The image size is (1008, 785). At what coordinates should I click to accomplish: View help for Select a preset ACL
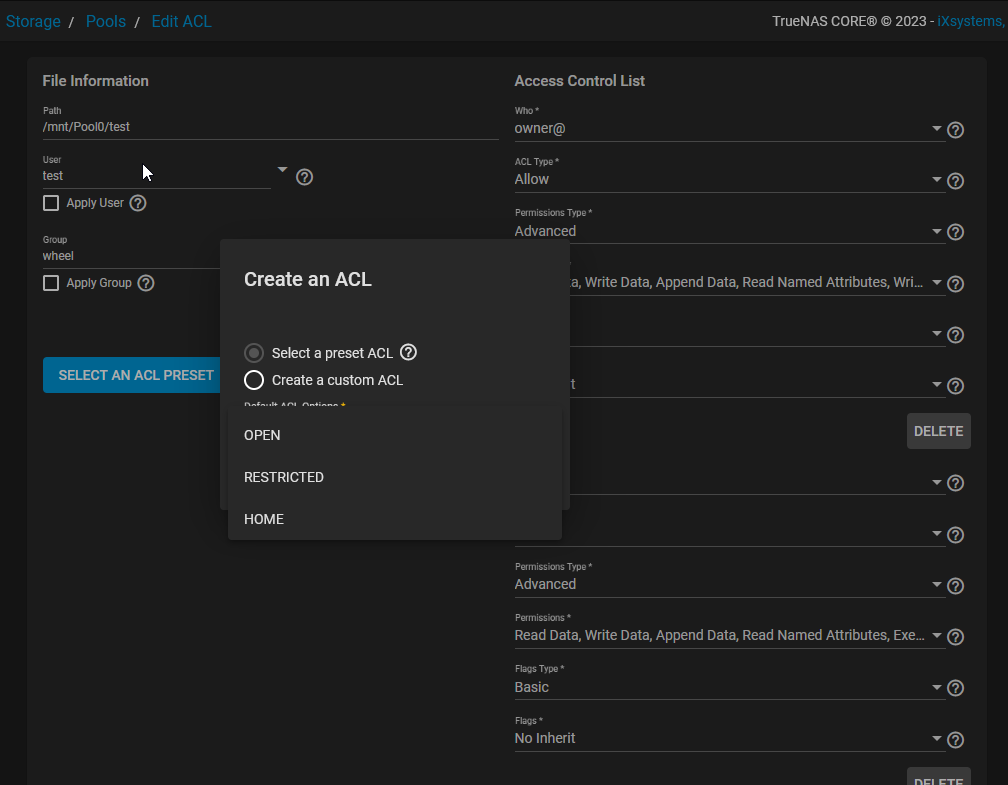408,352
